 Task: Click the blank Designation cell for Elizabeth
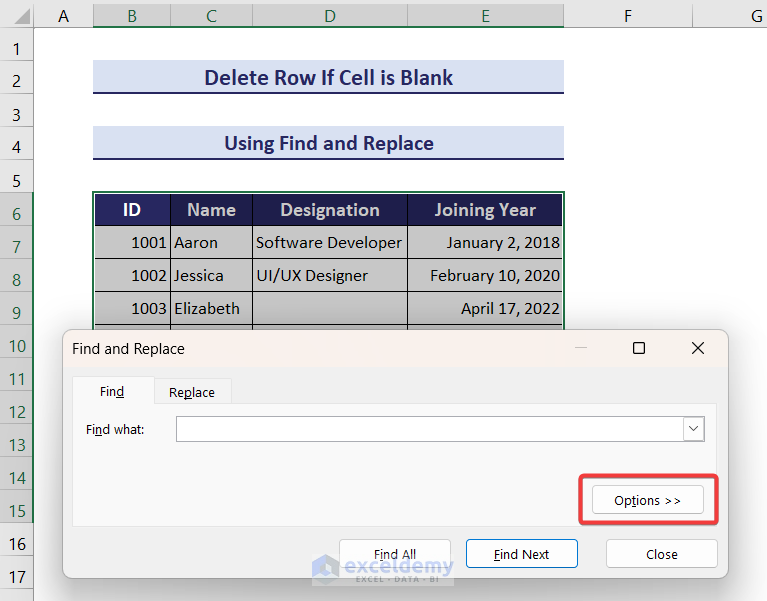(330, 308)
